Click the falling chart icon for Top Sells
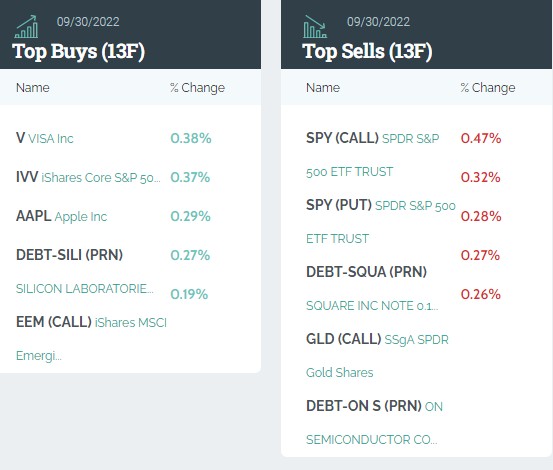Image resolution: width=553 pixels, height=470 pixels. click(315, 26)
